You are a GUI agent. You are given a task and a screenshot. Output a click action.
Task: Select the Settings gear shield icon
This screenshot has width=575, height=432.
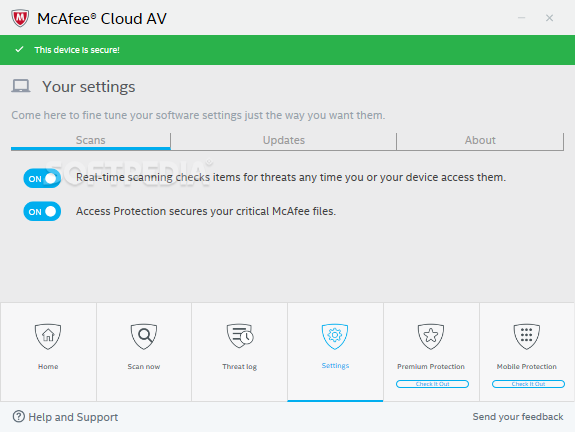tap(335, 336)
